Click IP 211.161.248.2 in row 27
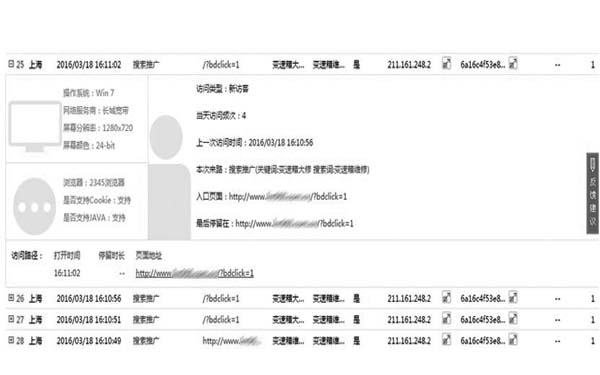The height and width of the screenshot is (375, 600). click(409, 320)
